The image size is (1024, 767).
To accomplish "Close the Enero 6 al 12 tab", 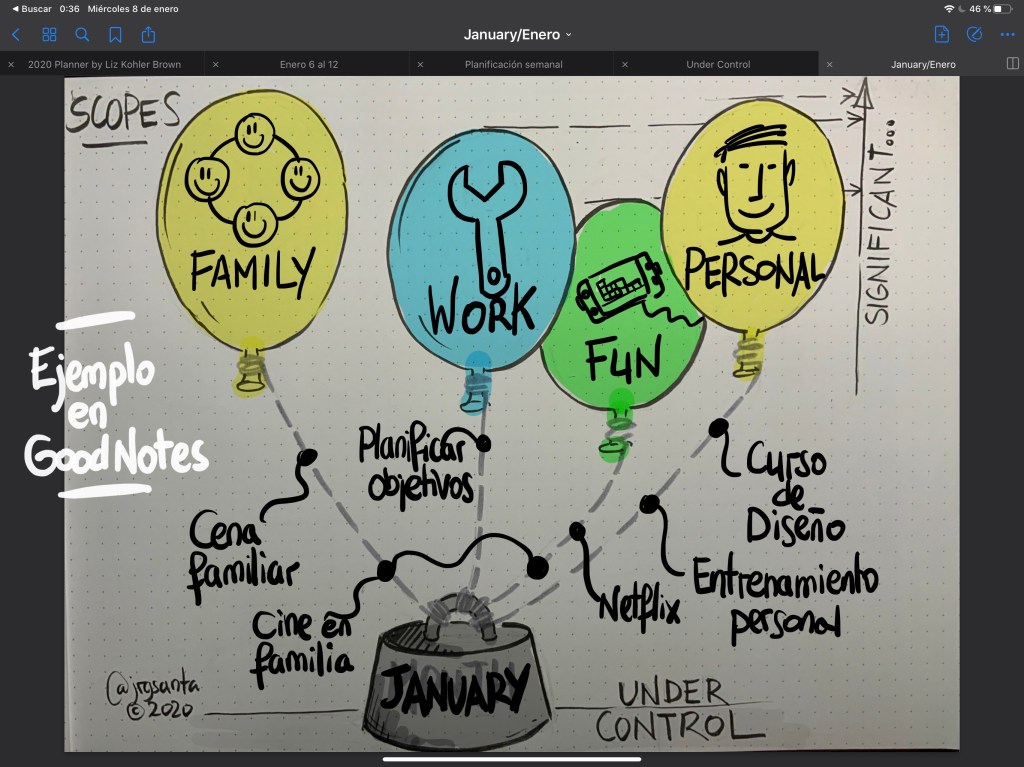I will click(216, 64).
